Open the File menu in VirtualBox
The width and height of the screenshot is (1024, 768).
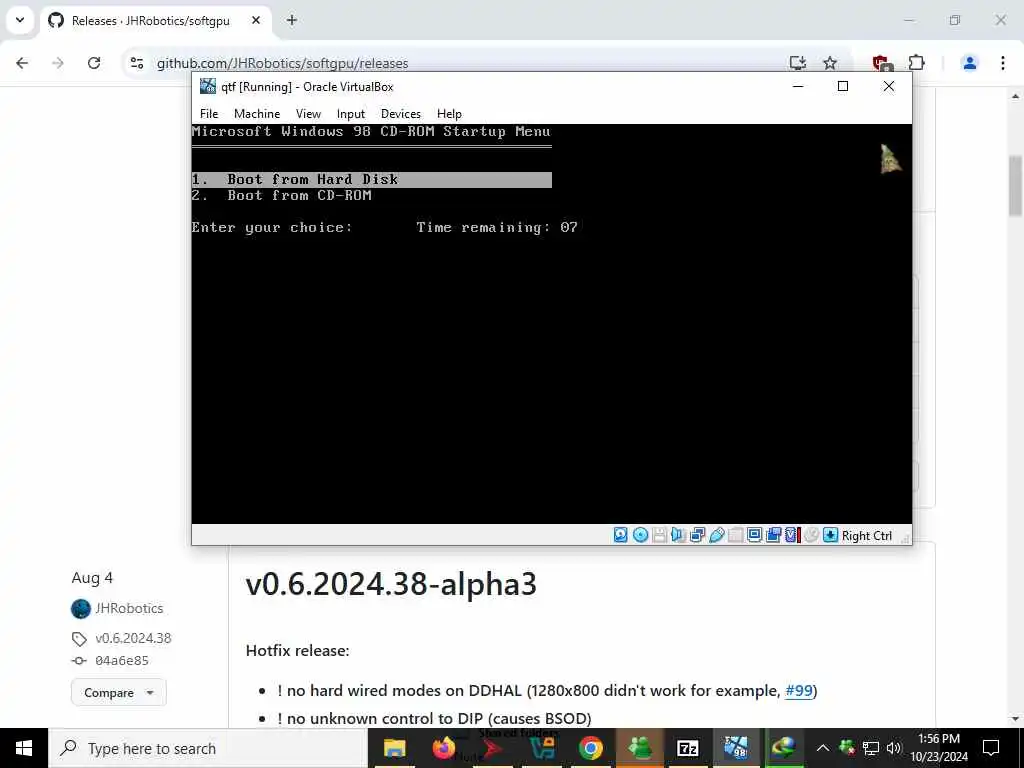tap(209, 114)
